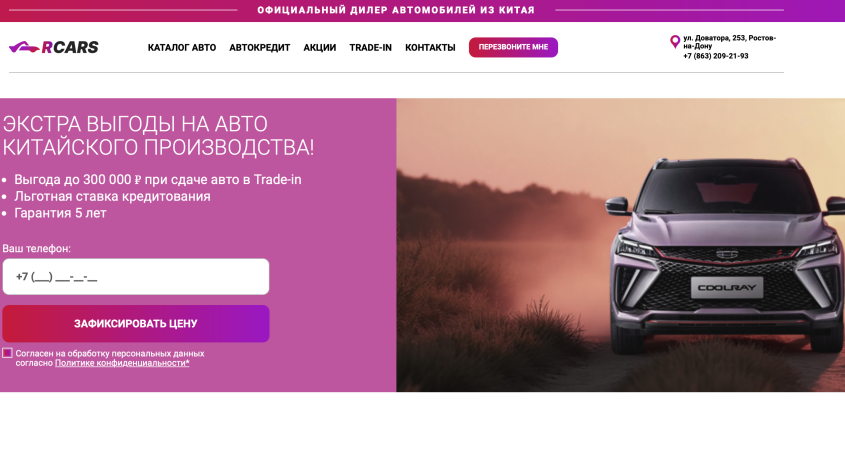Viewport: 845px width, 455px height.
Task: Click the RCARS logo
Action: tap(54, 47)
